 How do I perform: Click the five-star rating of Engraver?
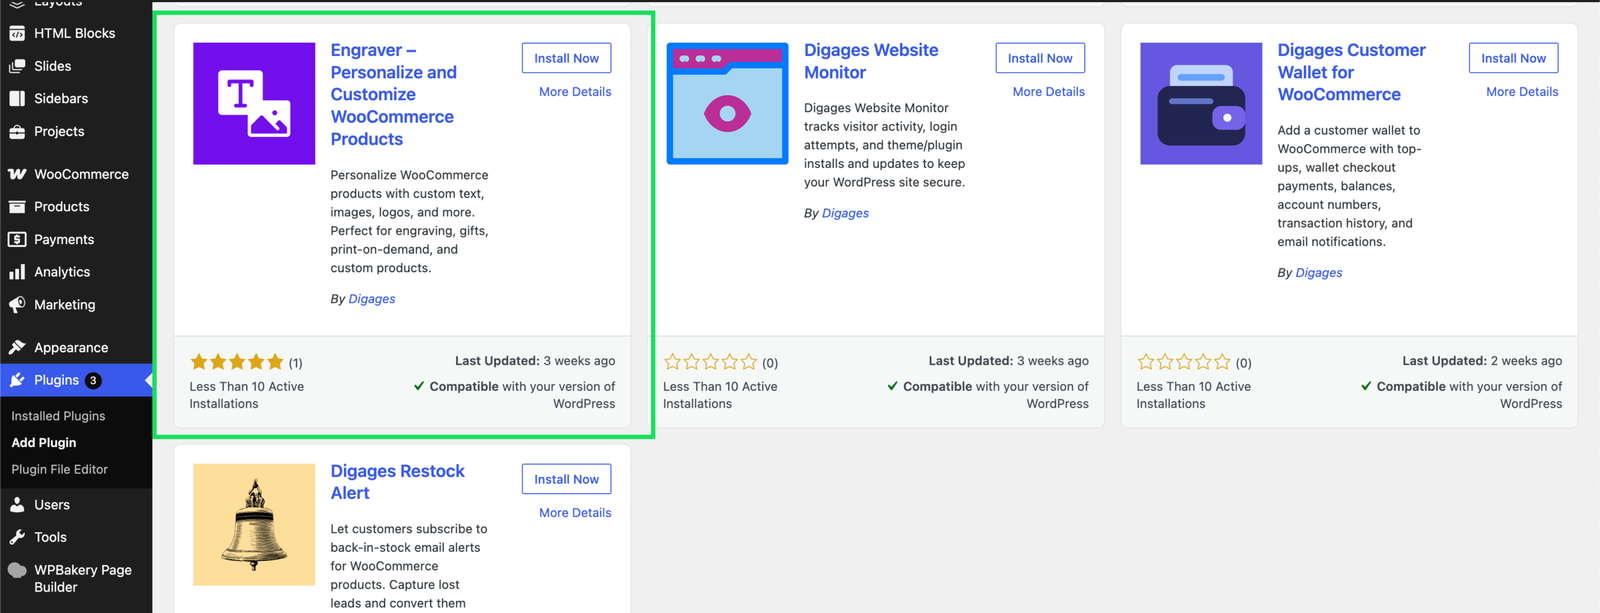237,362
